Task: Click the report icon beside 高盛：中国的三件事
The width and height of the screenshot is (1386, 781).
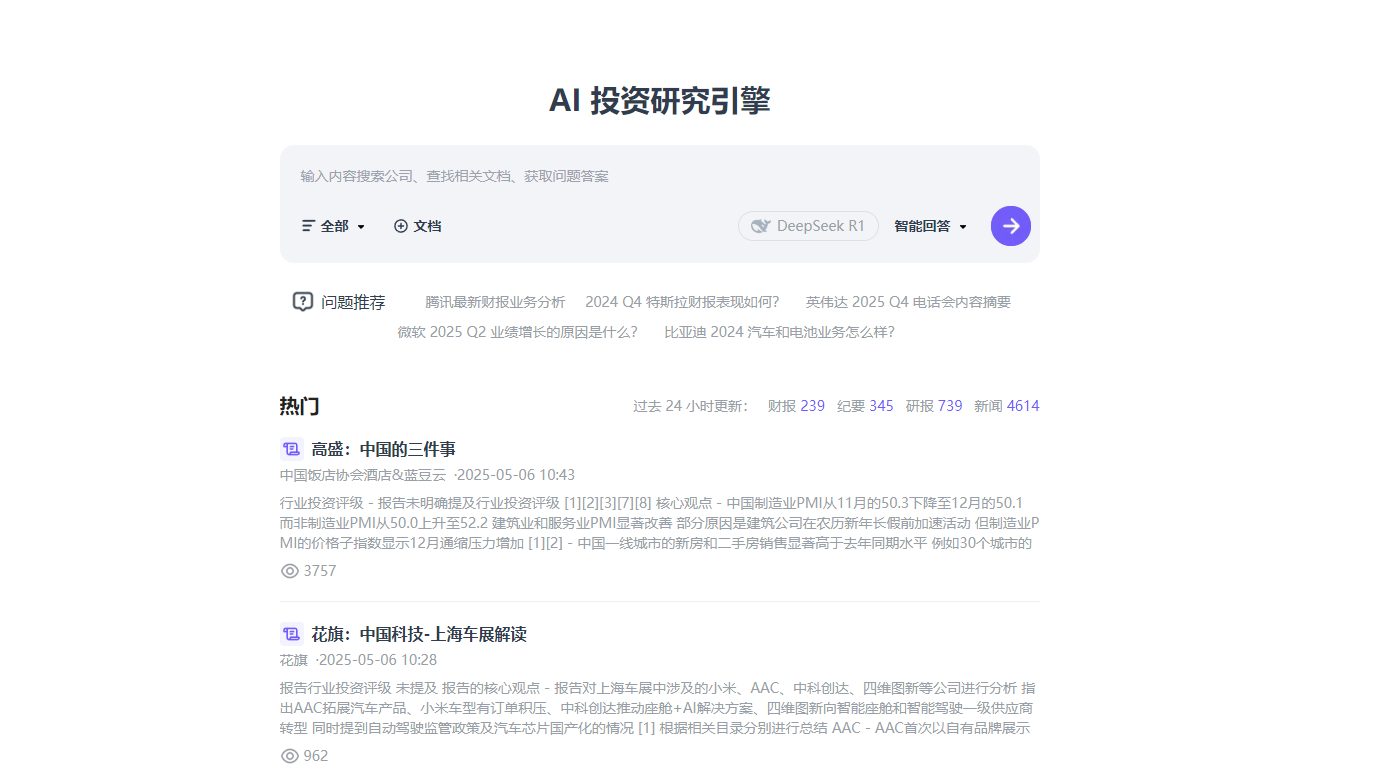Action: [291, 449]
